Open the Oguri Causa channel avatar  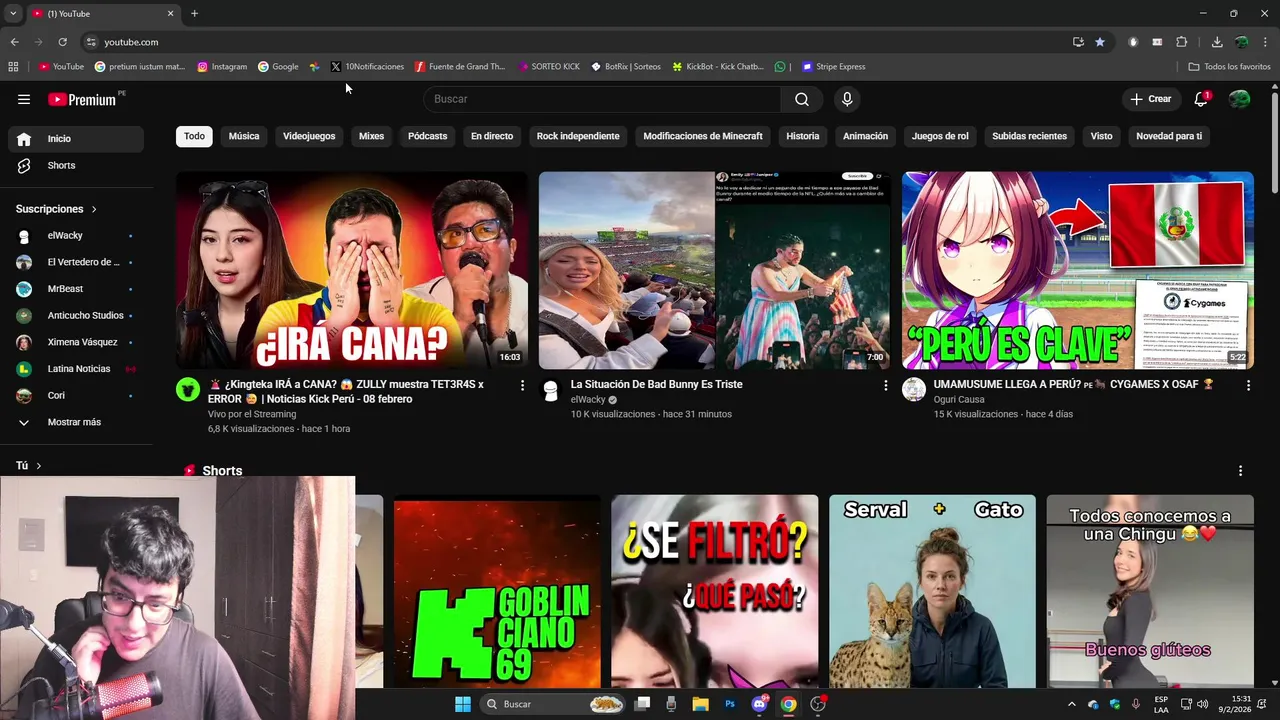click(914, 390)
